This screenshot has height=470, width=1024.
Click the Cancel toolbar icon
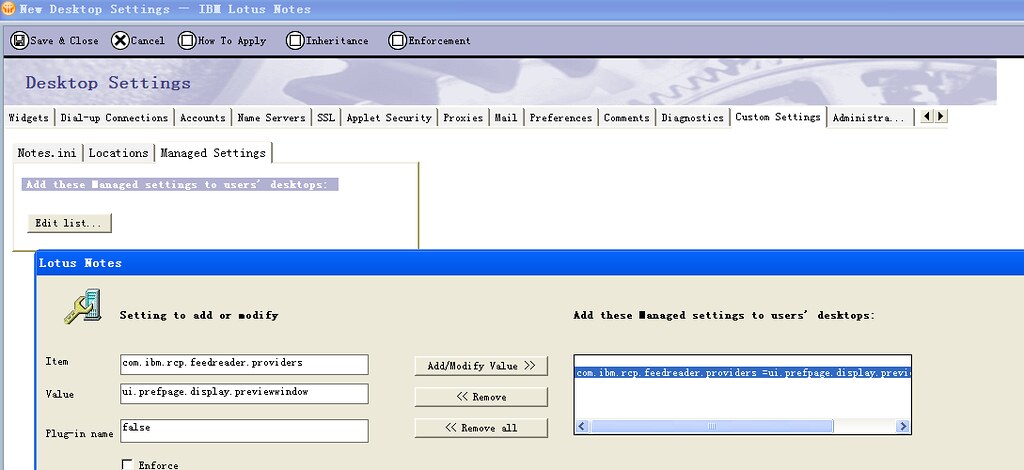tap(120, 41)
